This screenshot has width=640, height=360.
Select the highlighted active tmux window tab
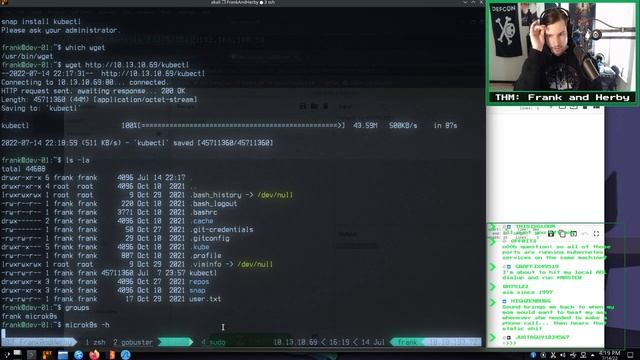(175, 342)
